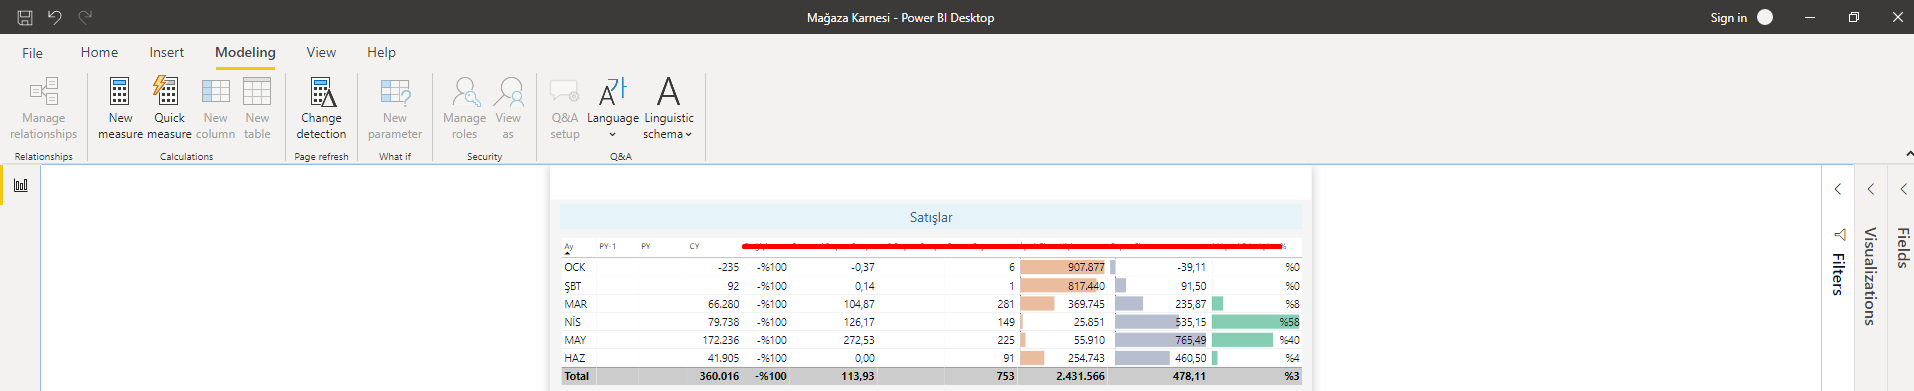Create a New measure
The height and width of the screenshot is (391, 1914).
pos(120,108)
